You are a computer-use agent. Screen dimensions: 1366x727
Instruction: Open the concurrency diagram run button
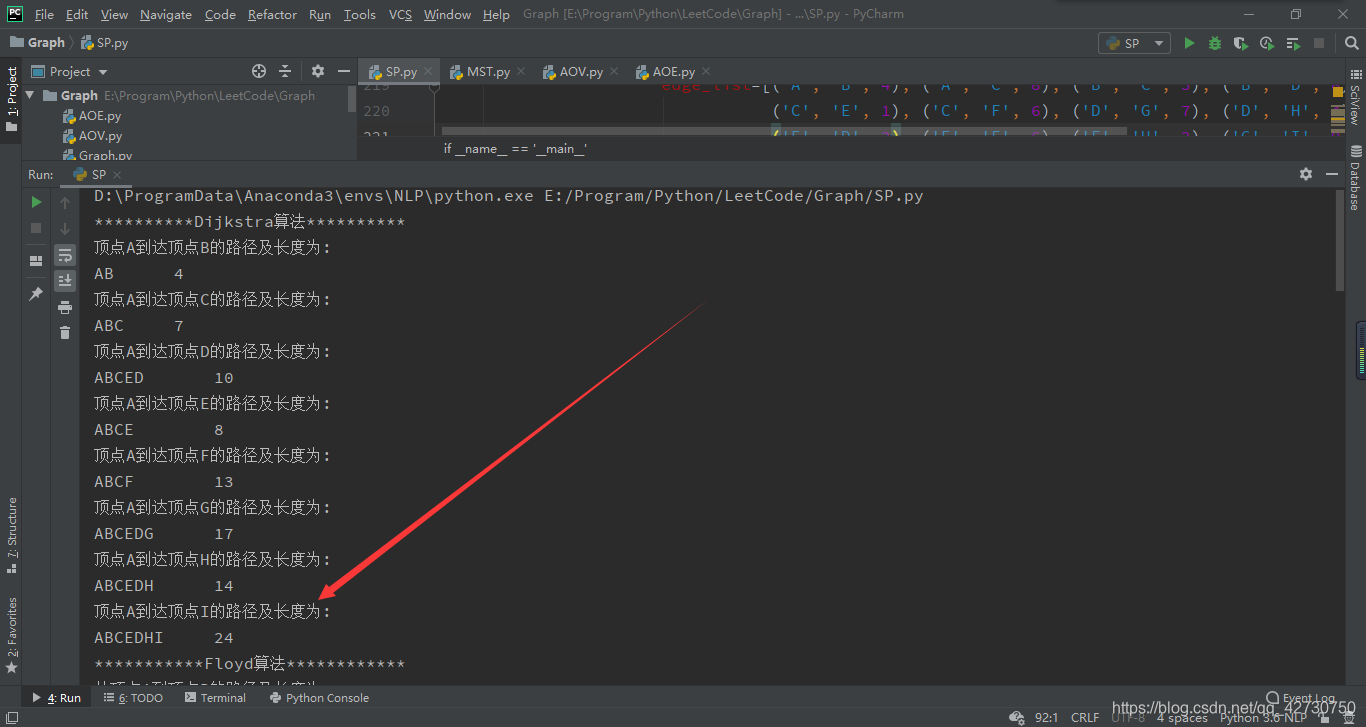(1293, 43)
